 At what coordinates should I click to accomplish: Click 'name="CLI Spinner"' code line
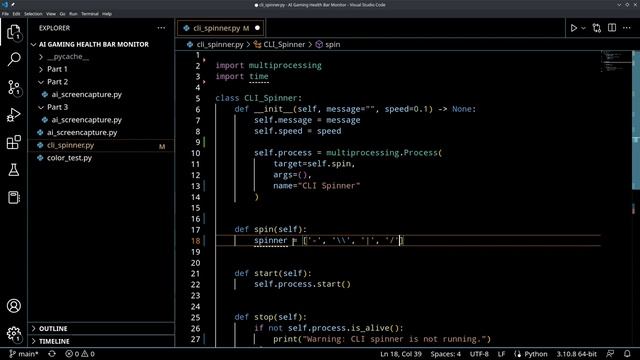click(317, 186)
